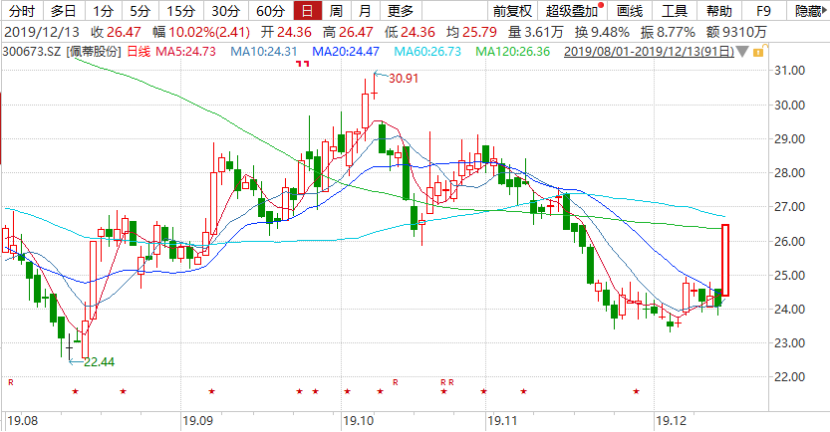Screen dimensions: 830x432
Task: Open the 前复权 adjustment menu
Action: click(x=512, y=11)
